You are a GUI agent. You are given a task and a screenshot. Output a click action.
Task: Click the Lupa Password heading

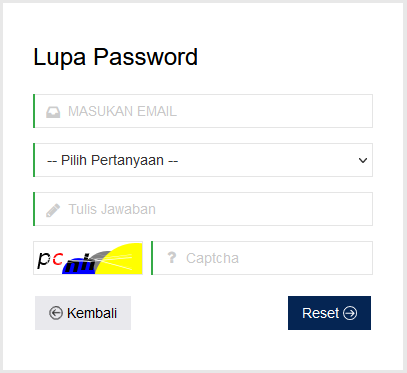115,57
